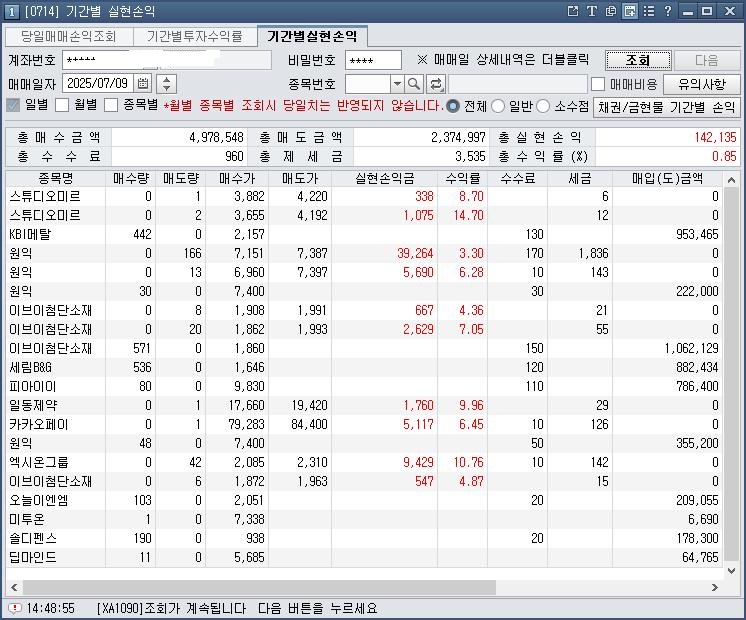Screen dimensions: 746x620
Task: Check the 월별 checkbox
Action: pos(62,106)
